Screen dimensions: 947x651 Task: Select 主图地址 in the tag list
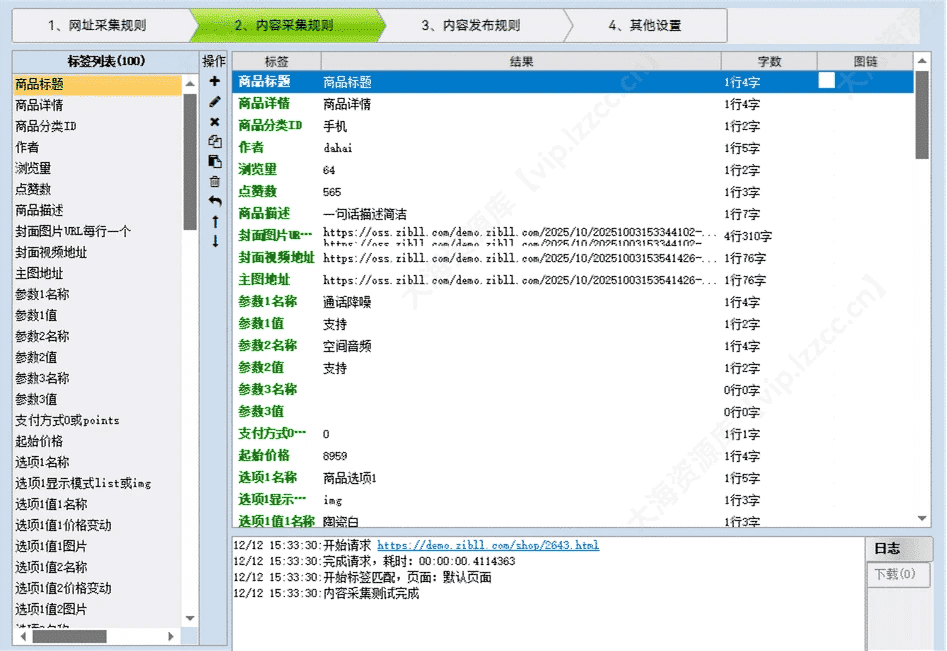click(97, 273)
